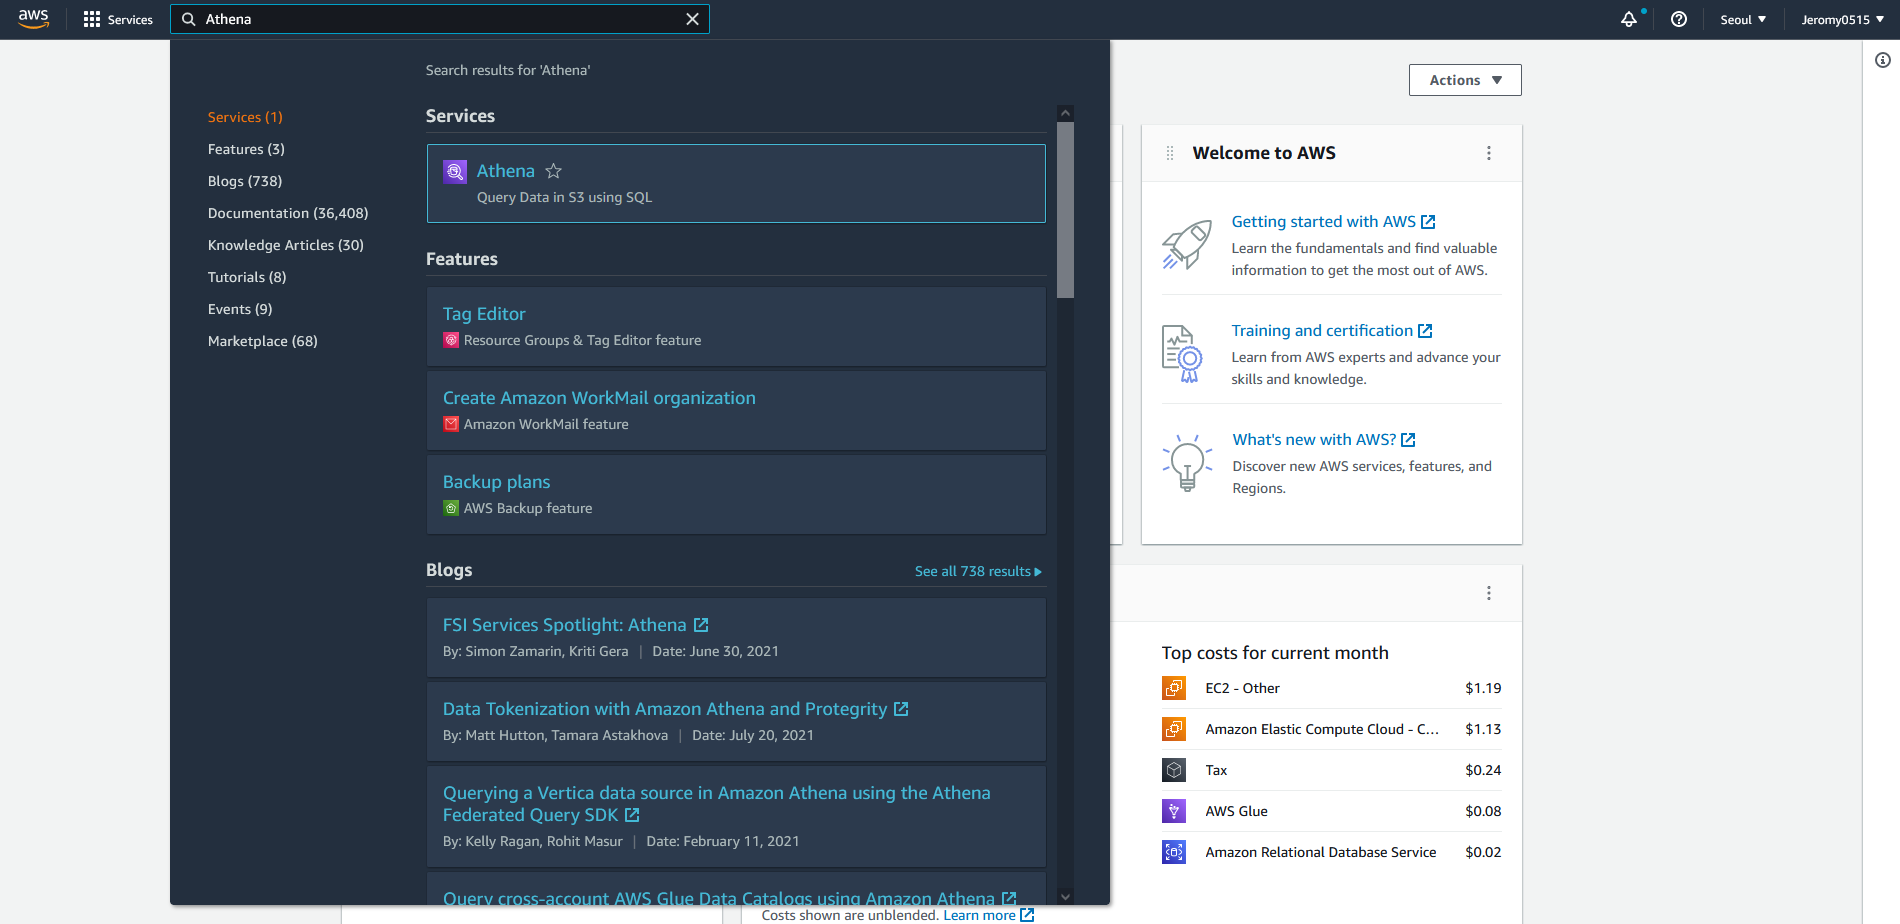The width and height of the screenshot is (1900, 924).
Task: Expand the Actions dropdown button
Action: coord(1465,80)
